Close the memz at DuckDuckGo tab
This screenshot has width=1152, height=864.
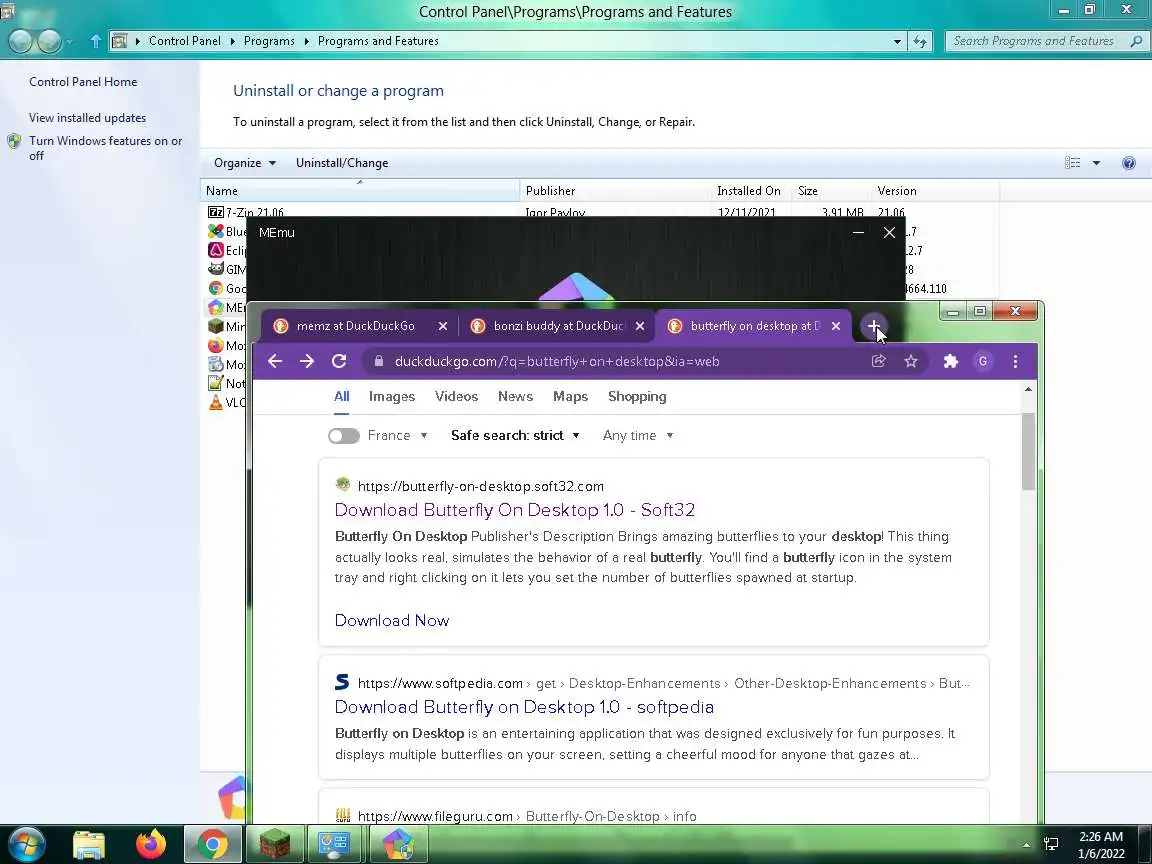coord(442,326)
